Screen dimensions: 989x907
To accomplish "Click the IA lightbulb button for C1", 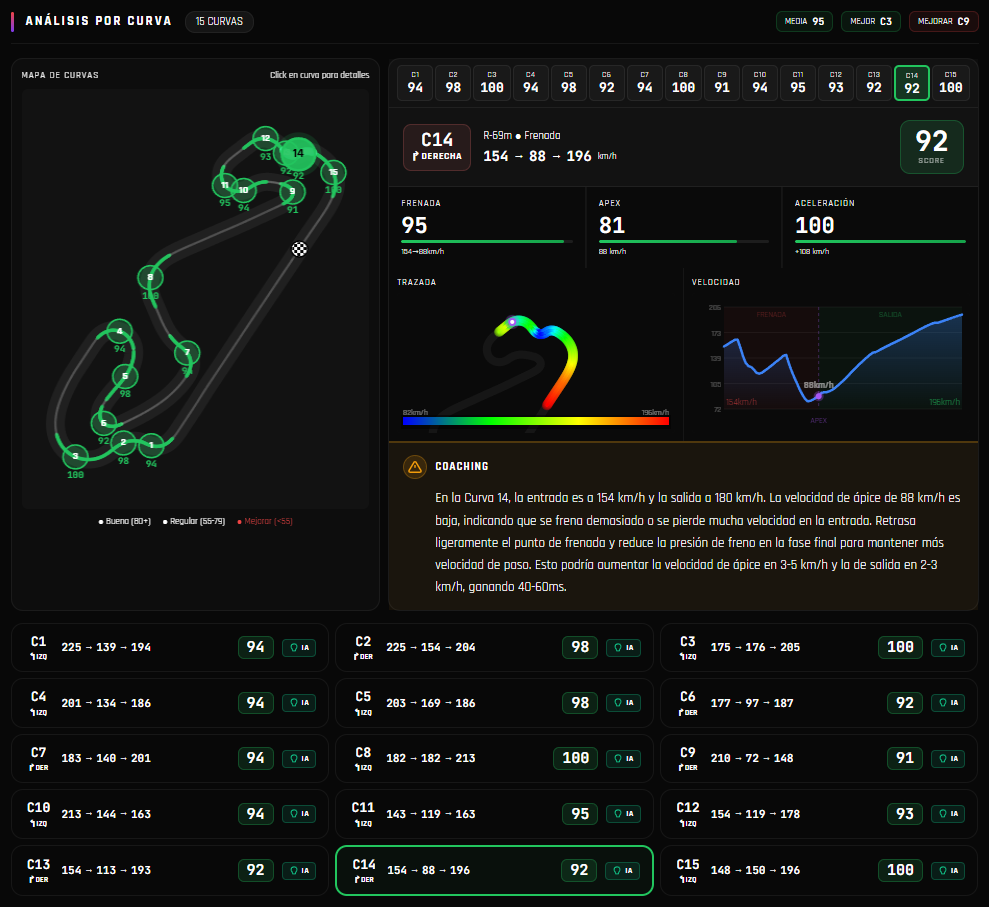I will pyautogui.click(x=299, y=648).
